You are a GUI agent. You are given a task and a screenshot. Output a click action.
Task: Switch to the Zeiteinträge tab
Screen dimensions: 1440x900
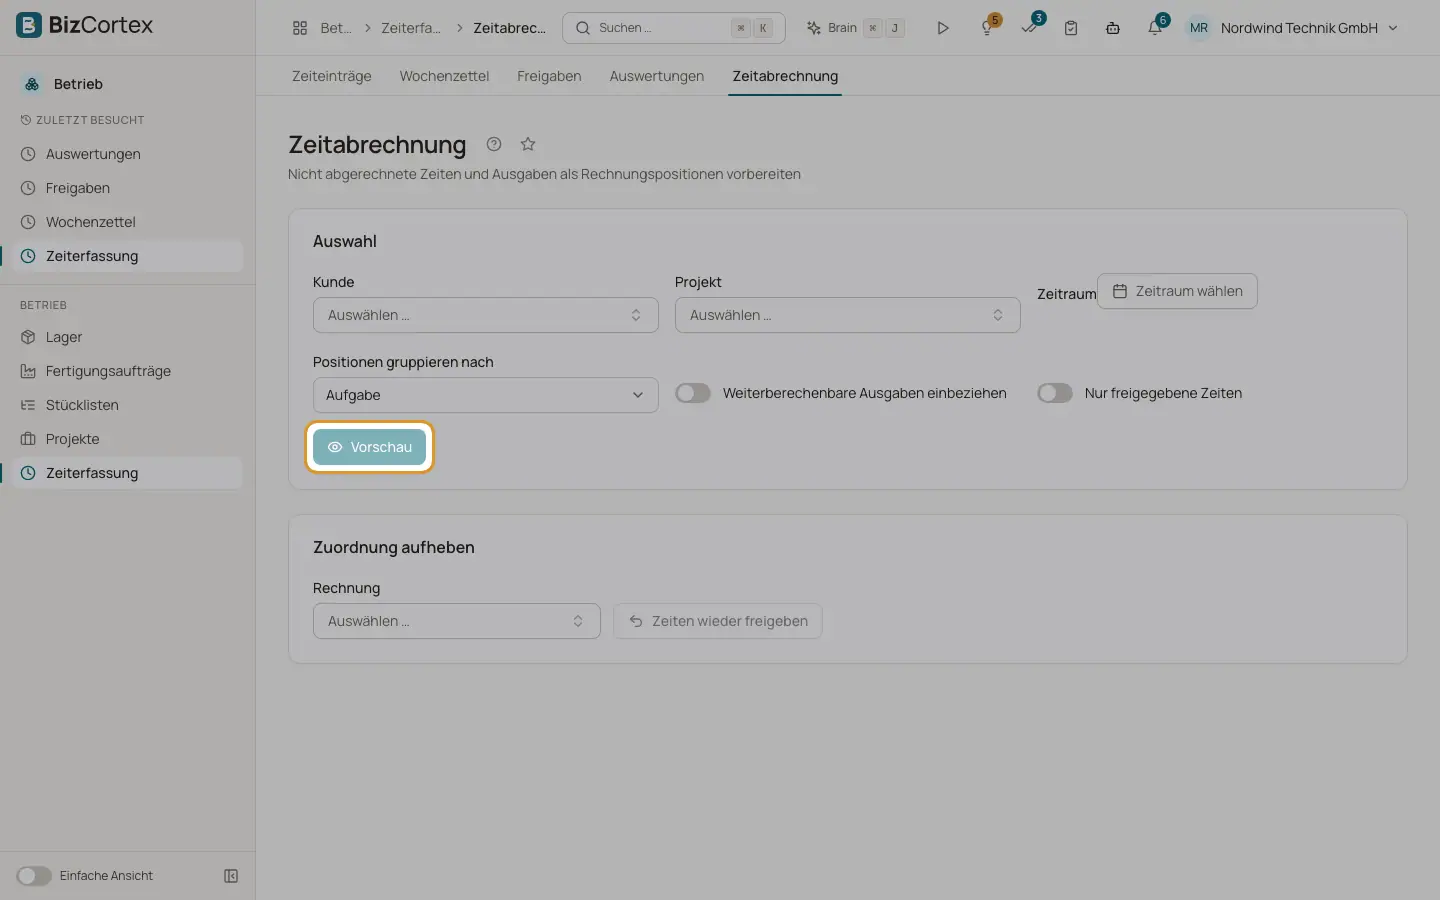pyautogui.click(x=332, y=76)
